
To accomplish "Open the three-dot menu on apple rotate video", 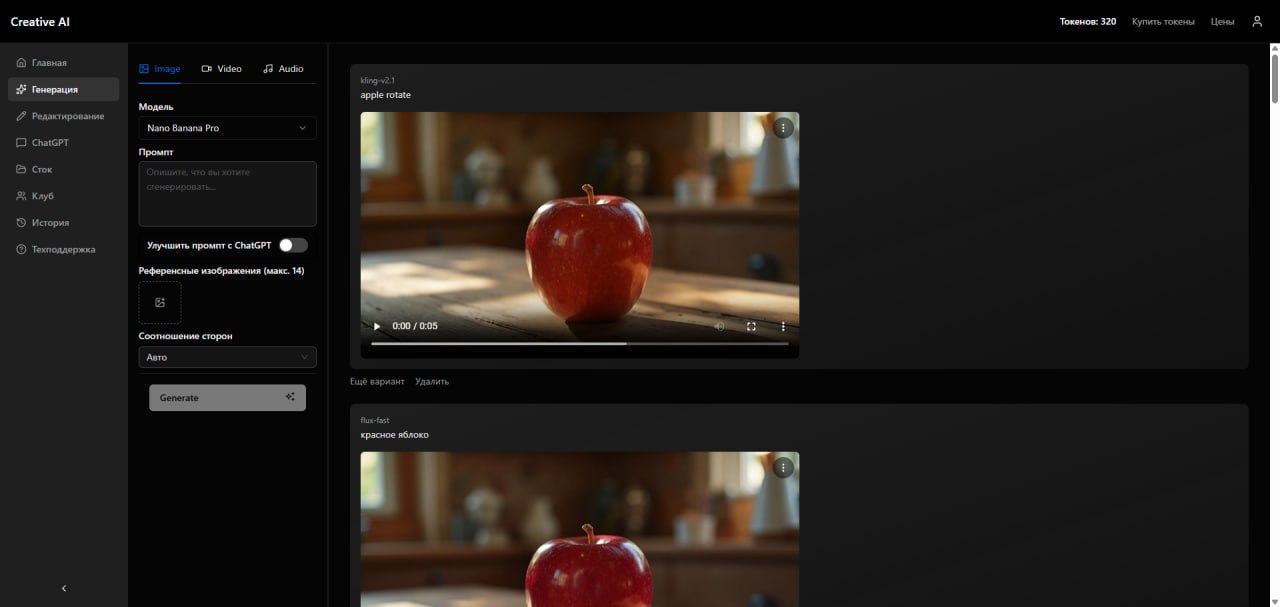I will (x=783, y=127).
